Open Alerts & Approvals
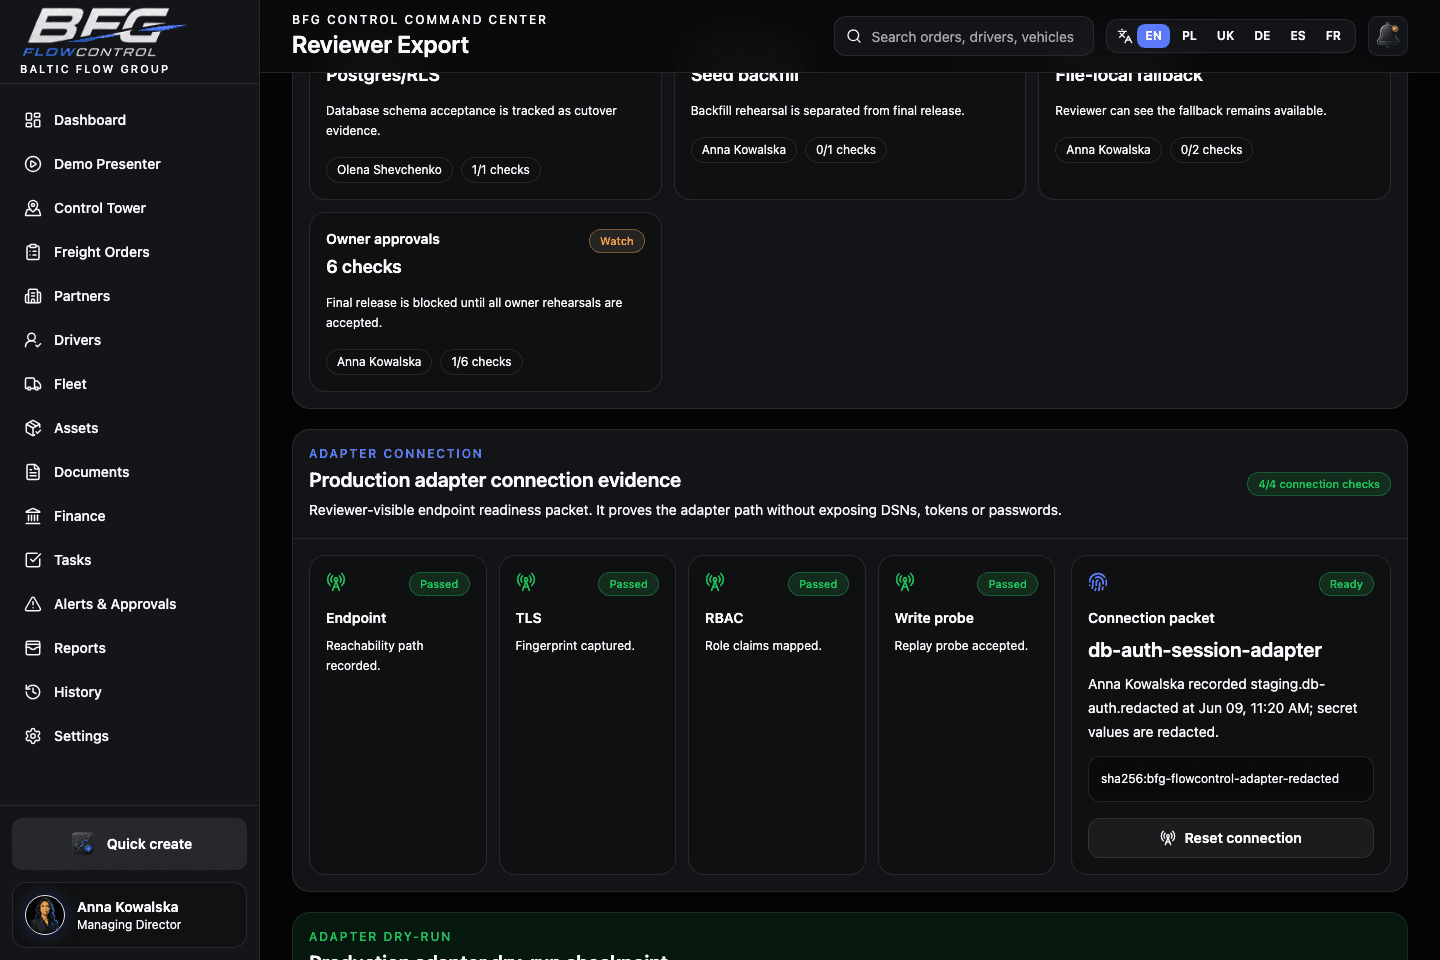Viewport: 1440px width, 960px height. pyautogui.click(x=130, y=604)
